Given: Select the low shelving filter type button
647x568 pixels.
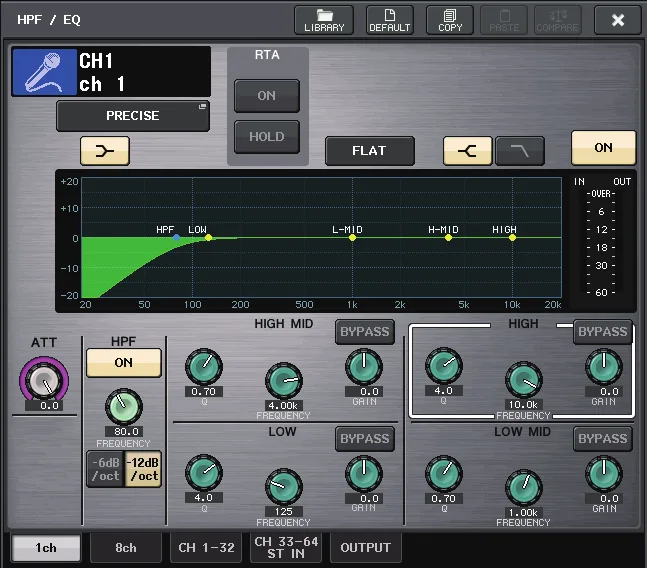Looking at the screenshot, I should (x=105, y=151).
